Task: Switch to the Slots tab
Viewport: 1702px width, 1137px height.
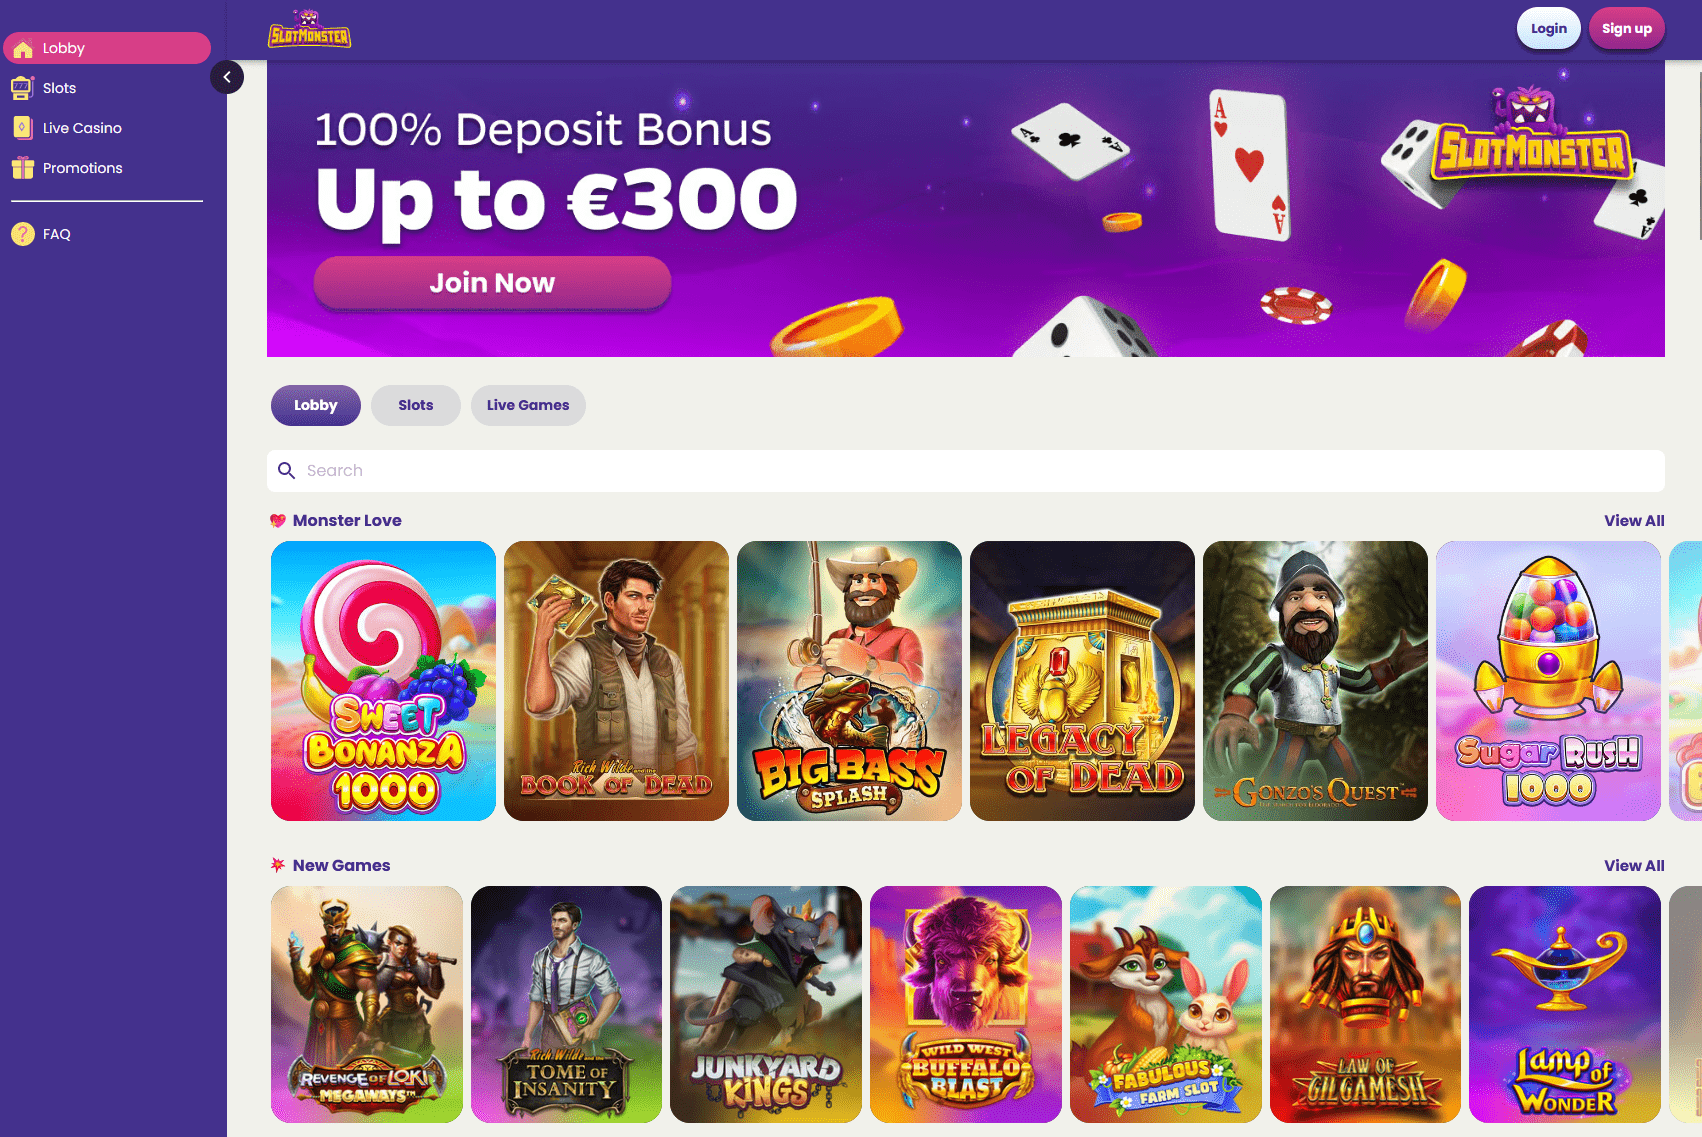Action: (416, 406)
